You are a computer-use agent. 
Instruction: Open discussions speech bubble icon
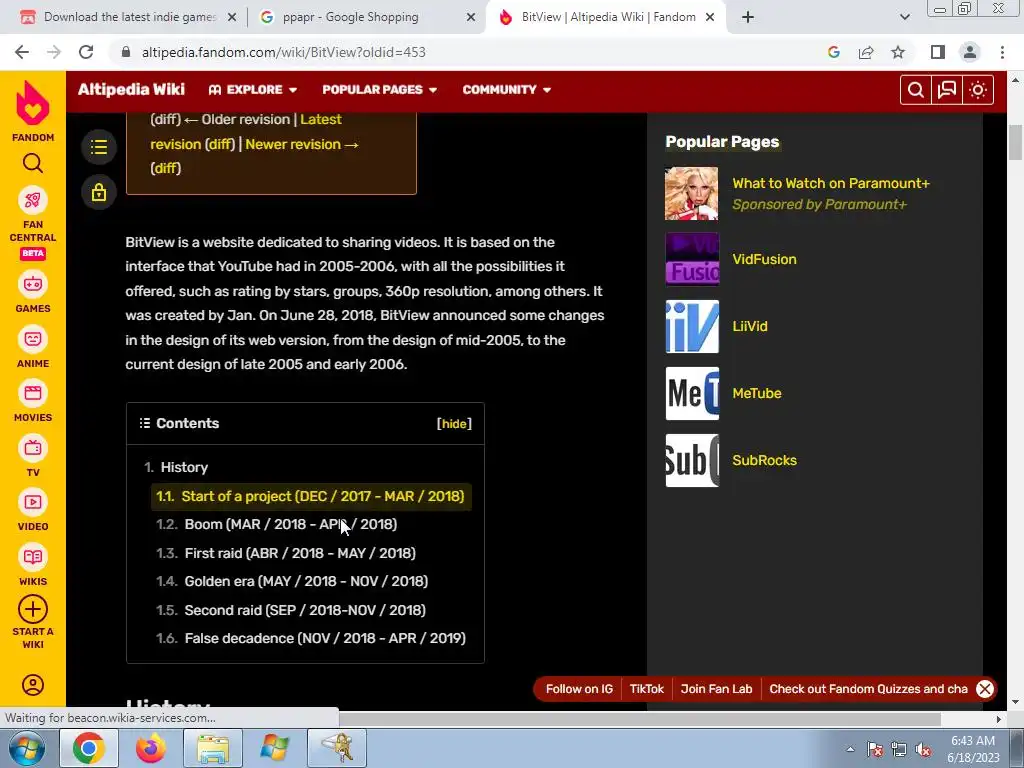pos(947,90)
